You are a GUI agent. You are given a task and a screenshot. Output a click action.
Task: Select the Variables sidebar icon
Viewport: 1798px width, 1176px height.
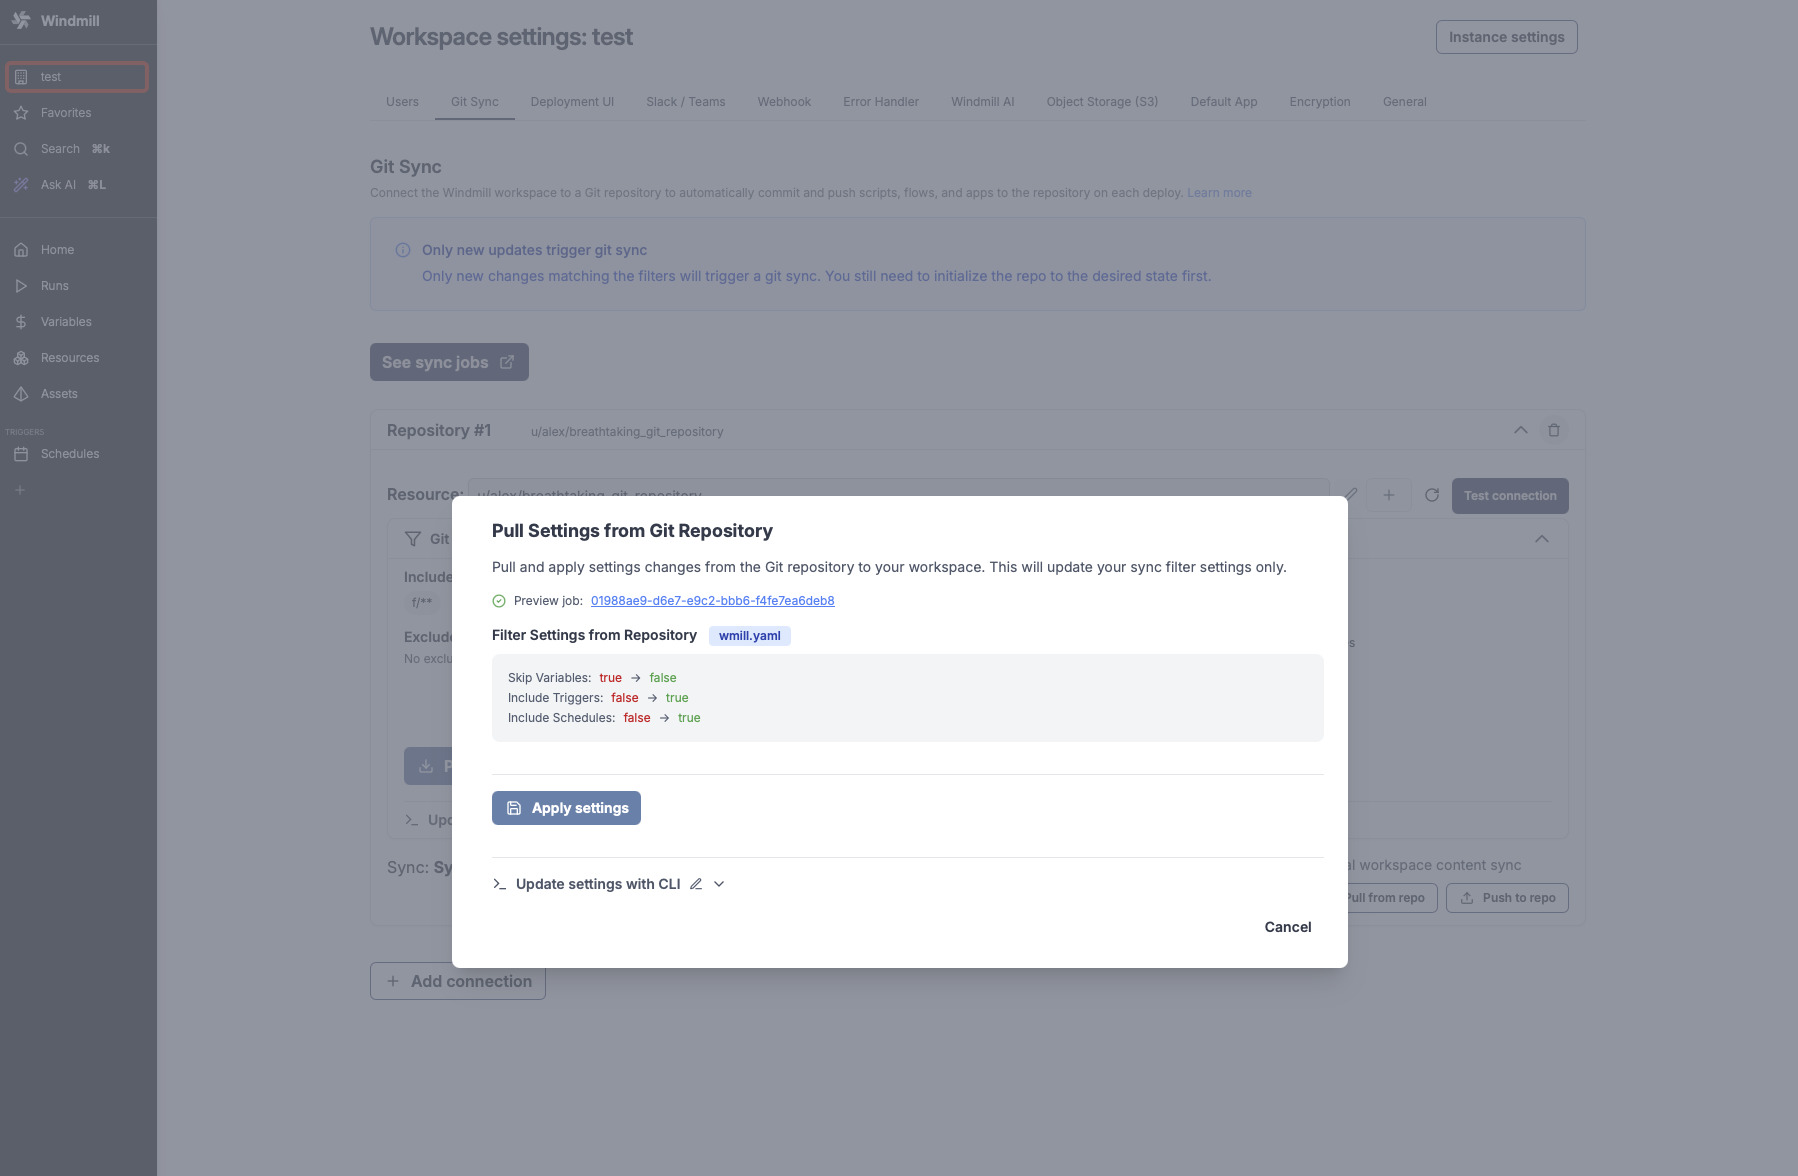65,321
